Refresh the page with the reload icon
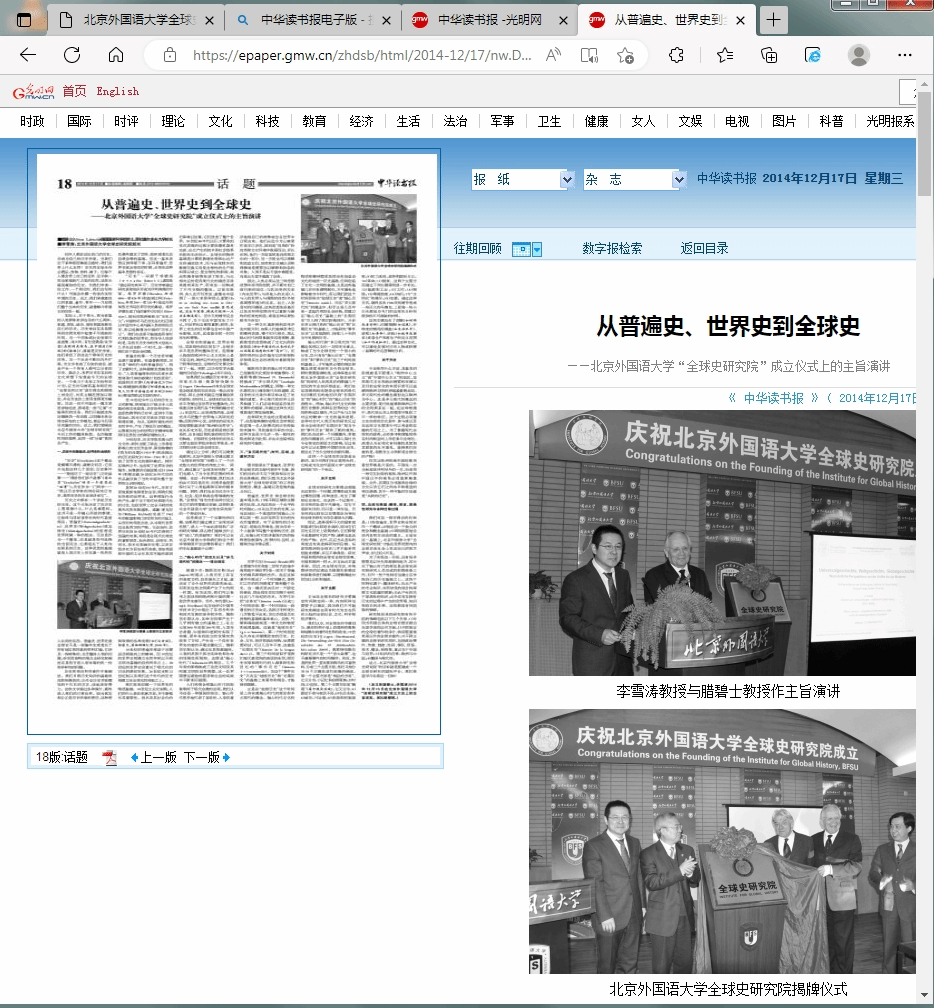934x1008 pixels. pyautogui.click(x=72, y=56)
